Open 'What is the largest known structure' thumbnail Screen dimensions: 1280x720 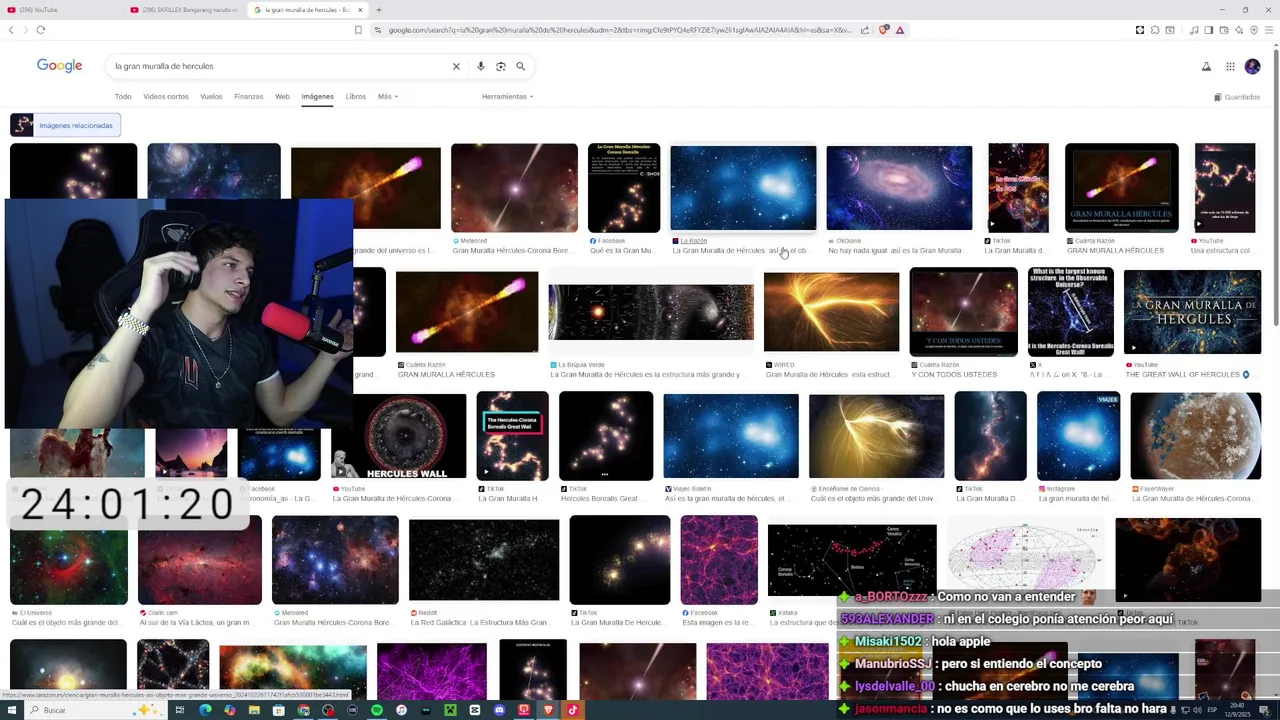coord(1070,312)
